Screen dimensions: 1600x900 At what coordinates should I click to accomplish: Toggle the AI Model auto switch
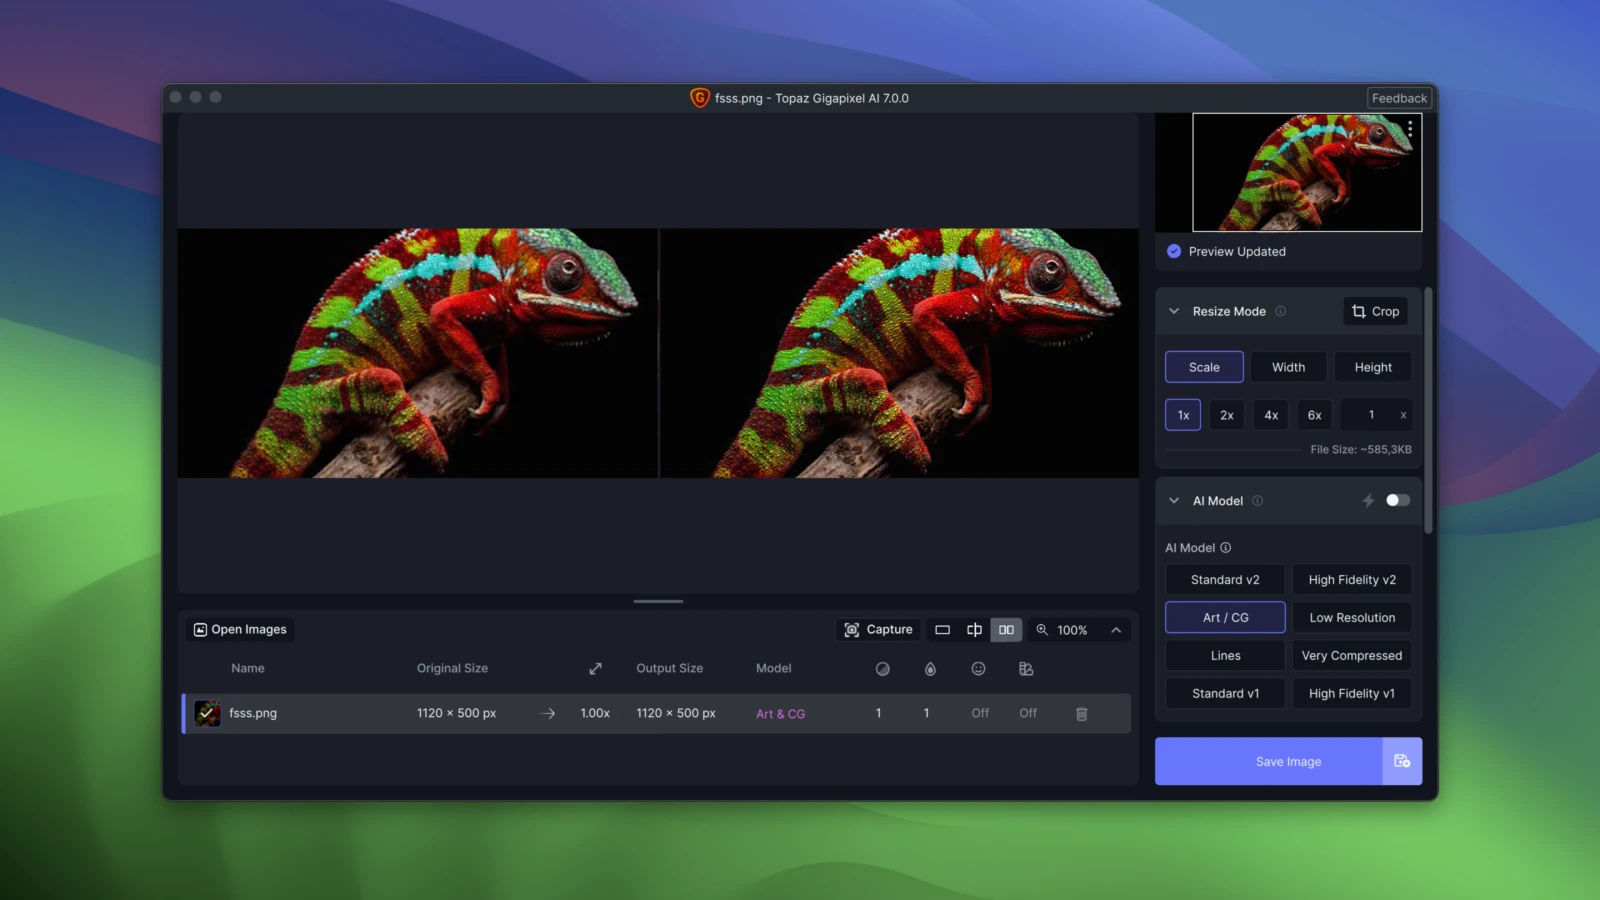(1397, 500)
